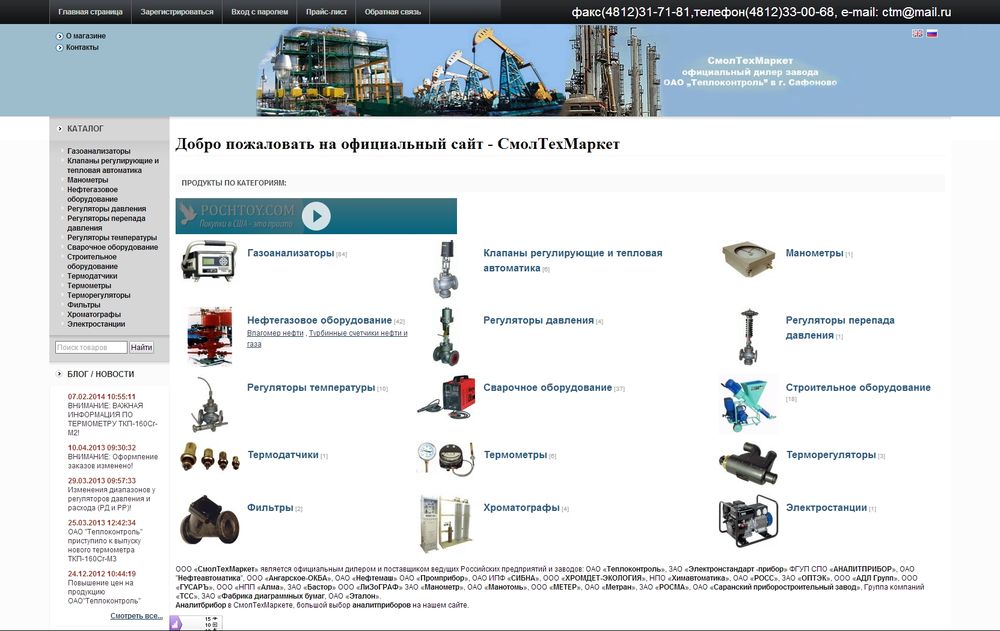This screenshot has width=1000, height=631.
Task: Open the О магазине link
Action: [x=86, y=36]
